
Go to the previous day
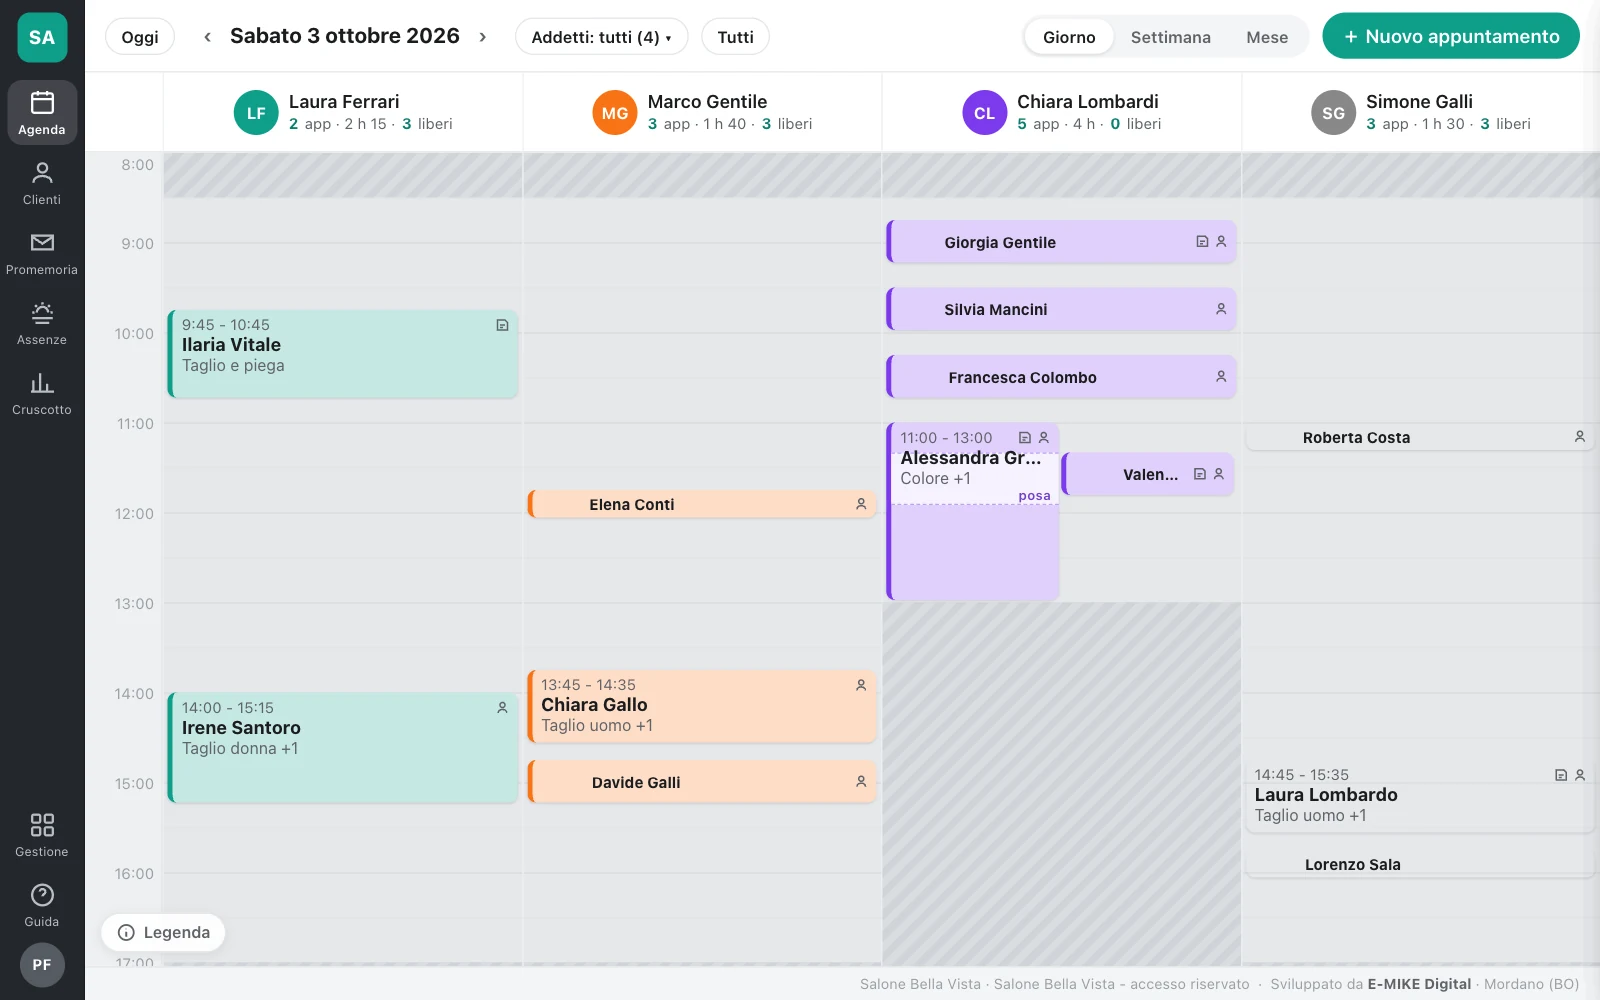click(207, 37)
